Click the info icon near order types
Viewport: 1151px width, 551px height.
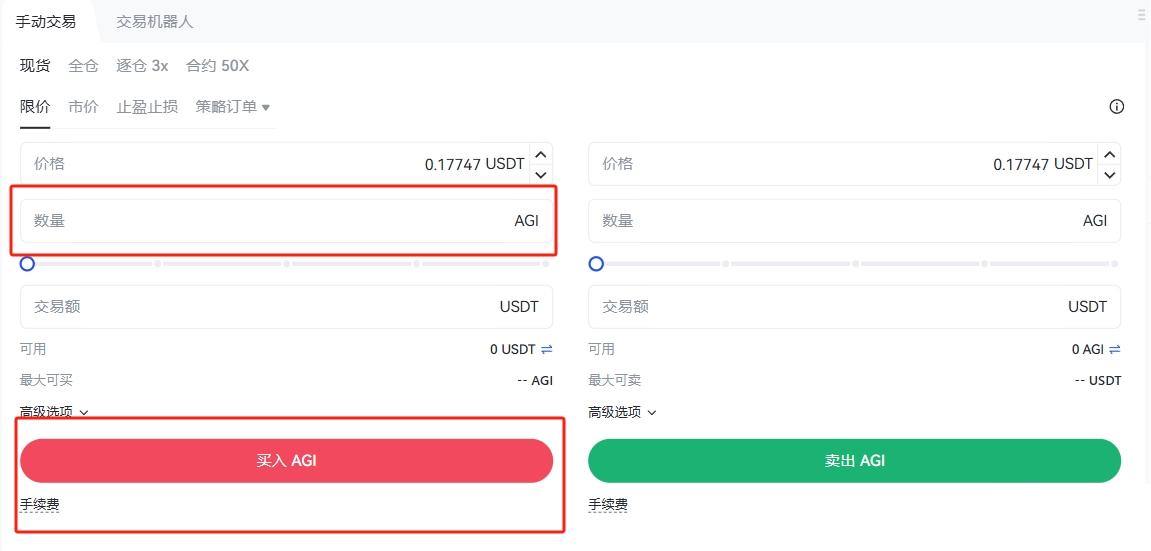click(1117, 107)
